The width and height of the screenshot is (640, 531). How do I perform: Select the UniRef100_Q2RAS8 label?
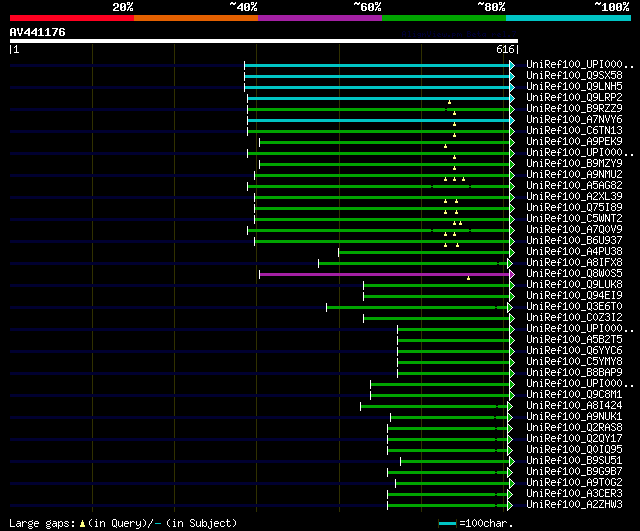click(x=574, y=428)
